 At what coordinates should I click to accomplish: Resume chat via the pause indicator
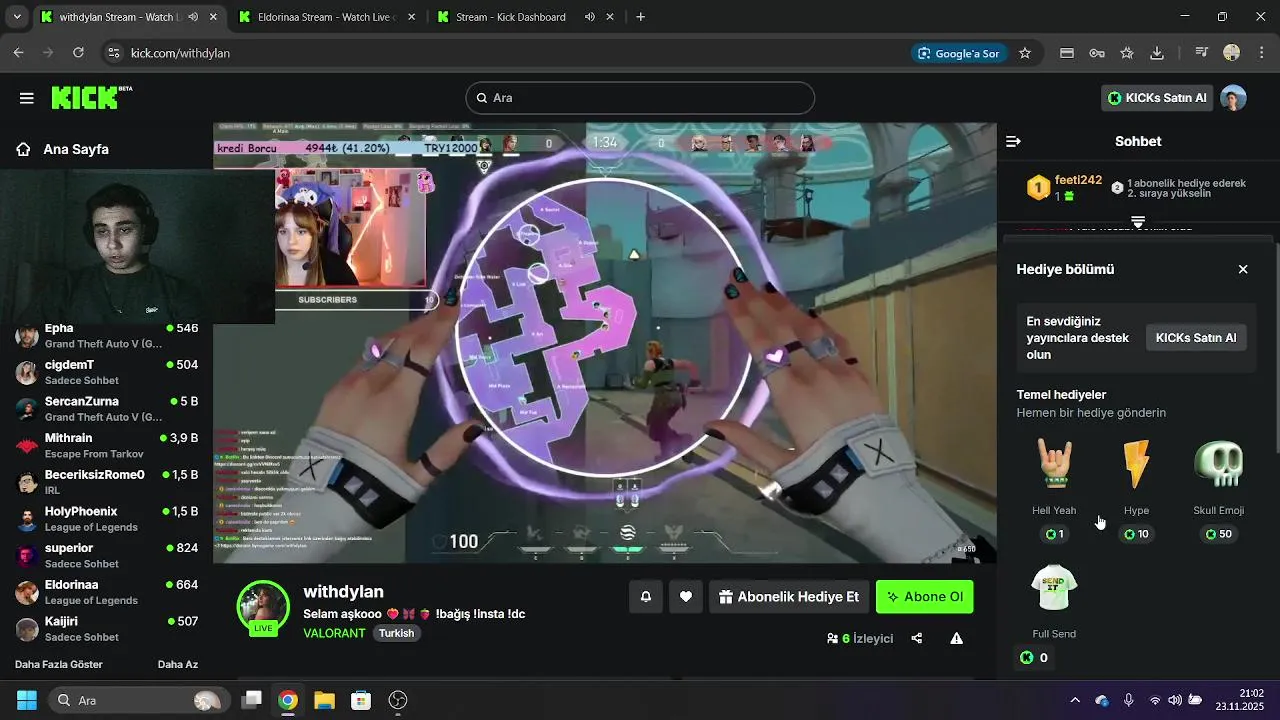(1138, 221)
